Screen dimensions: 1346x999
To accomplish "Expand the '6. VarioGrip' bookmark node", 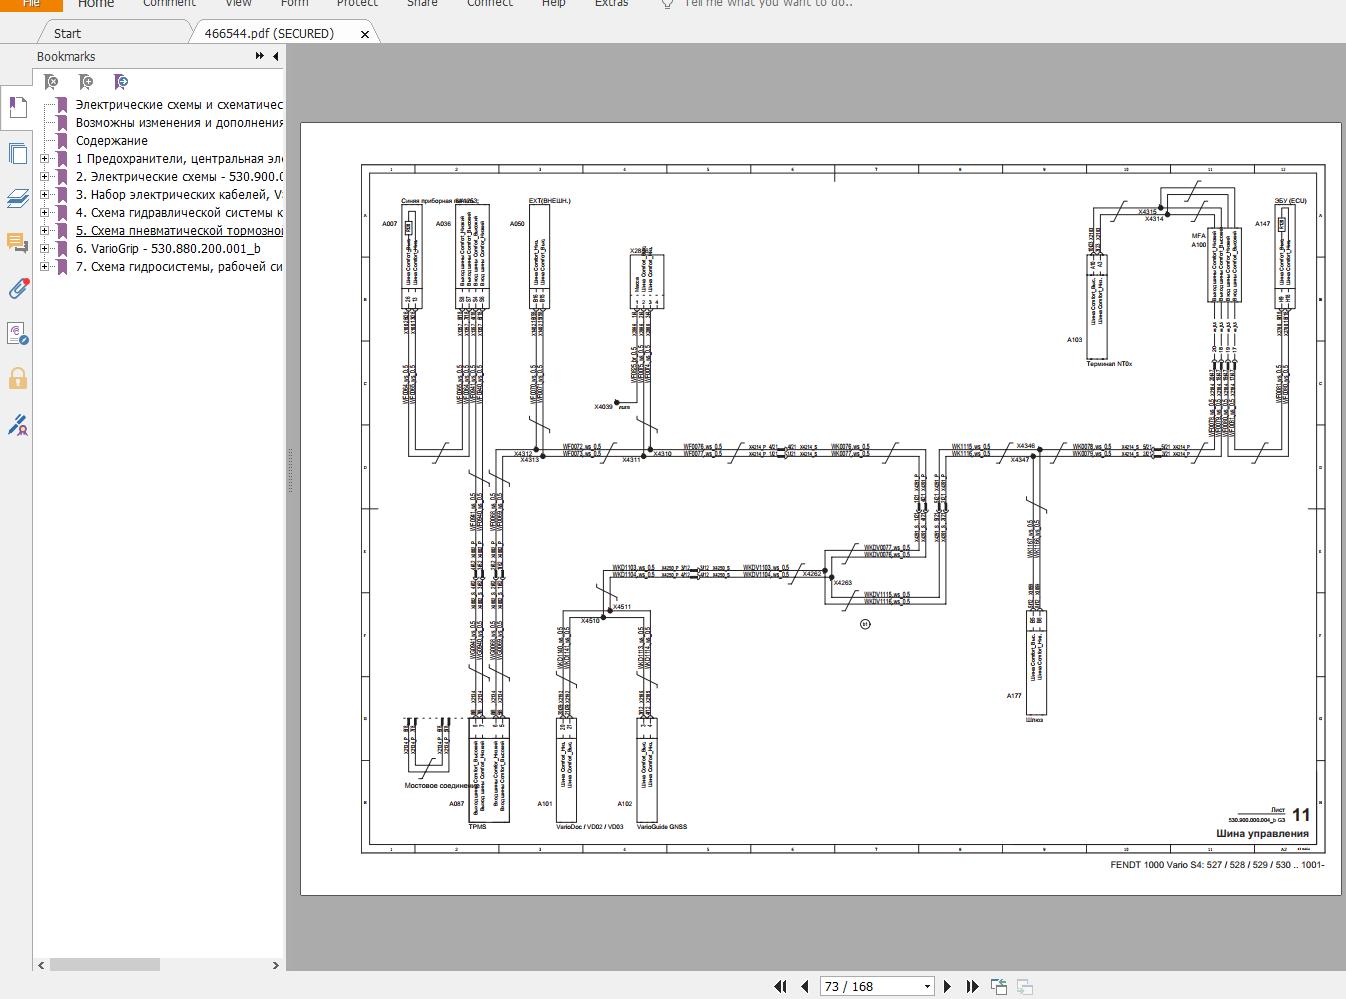I will (44, 249).
